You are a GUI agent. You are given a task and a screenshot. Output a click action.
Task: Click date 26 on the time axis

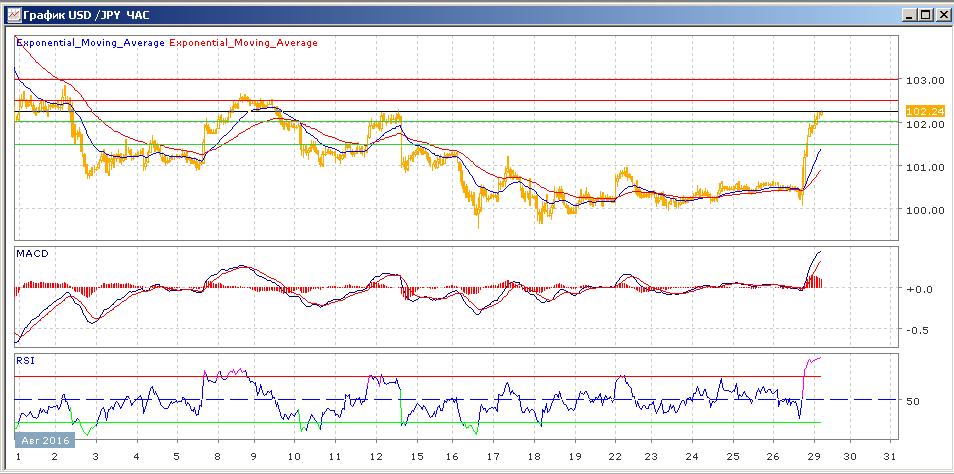tap(773, 457)
